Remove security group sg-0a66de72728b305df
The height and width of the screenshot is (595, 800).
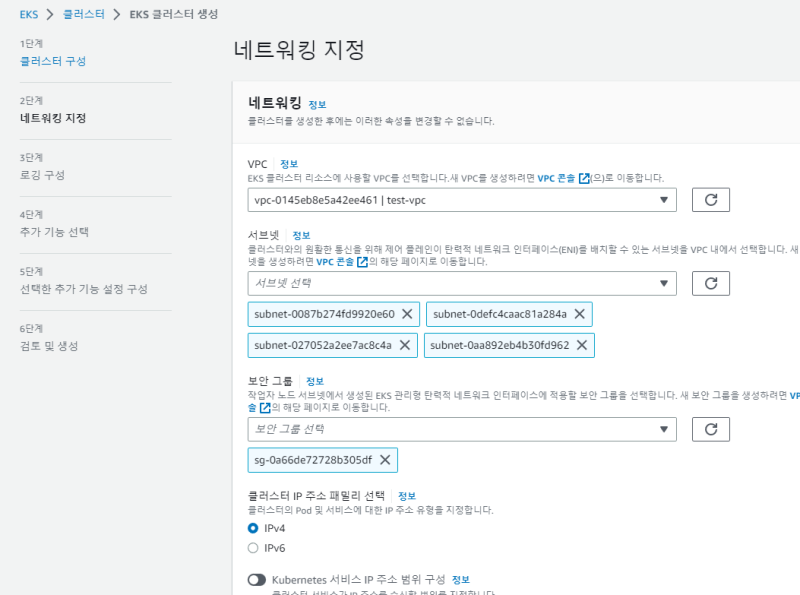coord(384,460)
